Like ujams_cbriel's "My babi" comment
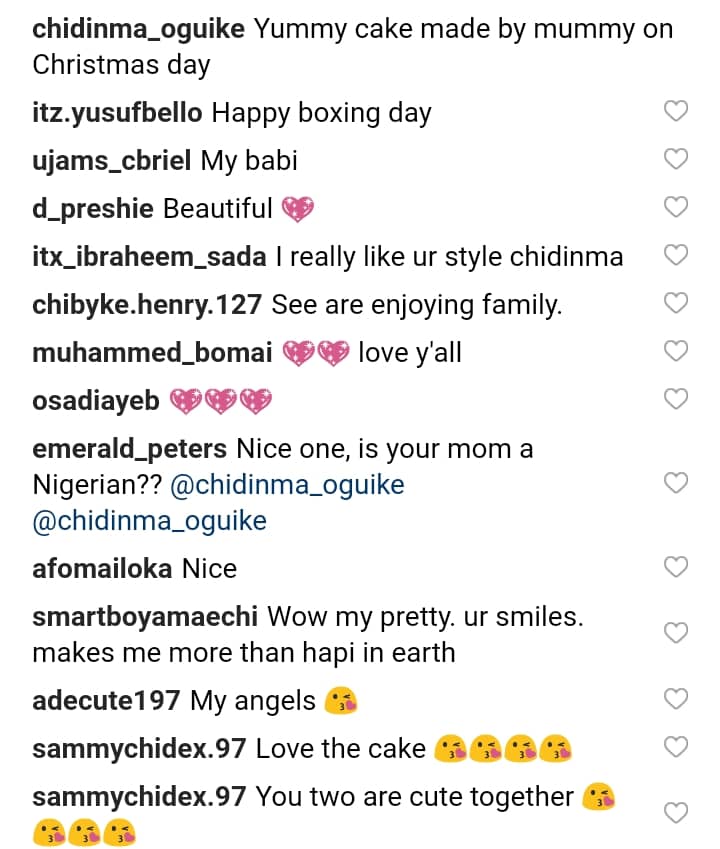The width and height of the screenshot is (720, 849). coord(677,160)
